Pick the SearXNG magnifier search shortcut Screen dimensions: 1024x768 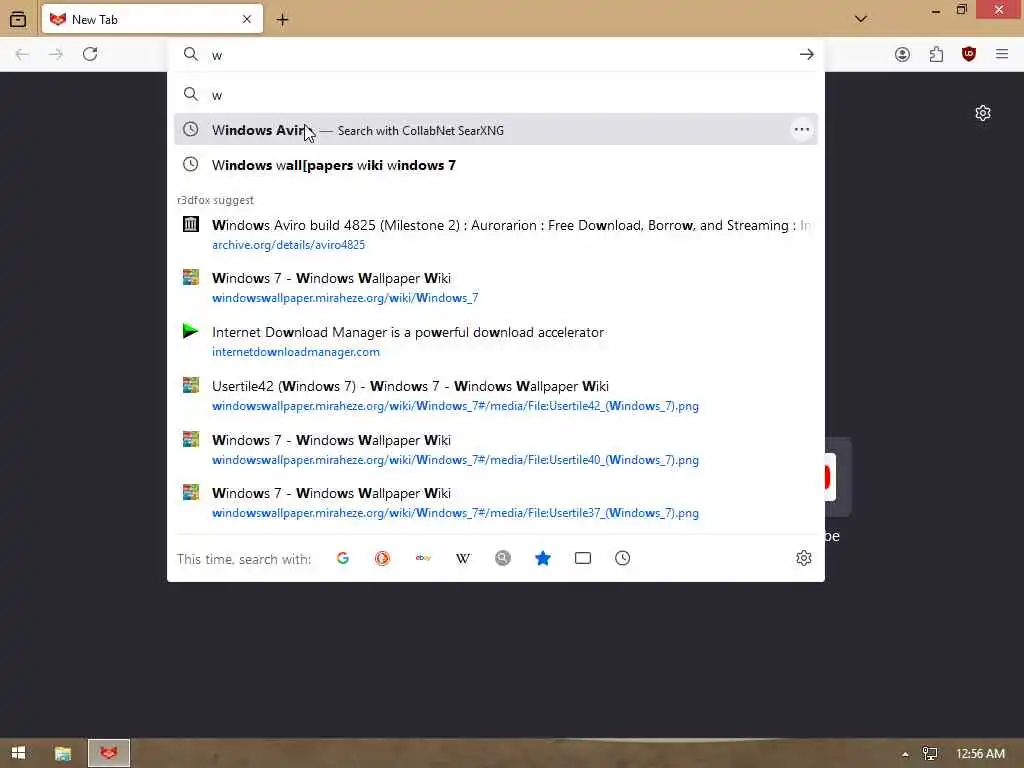[x=503, y=558]
